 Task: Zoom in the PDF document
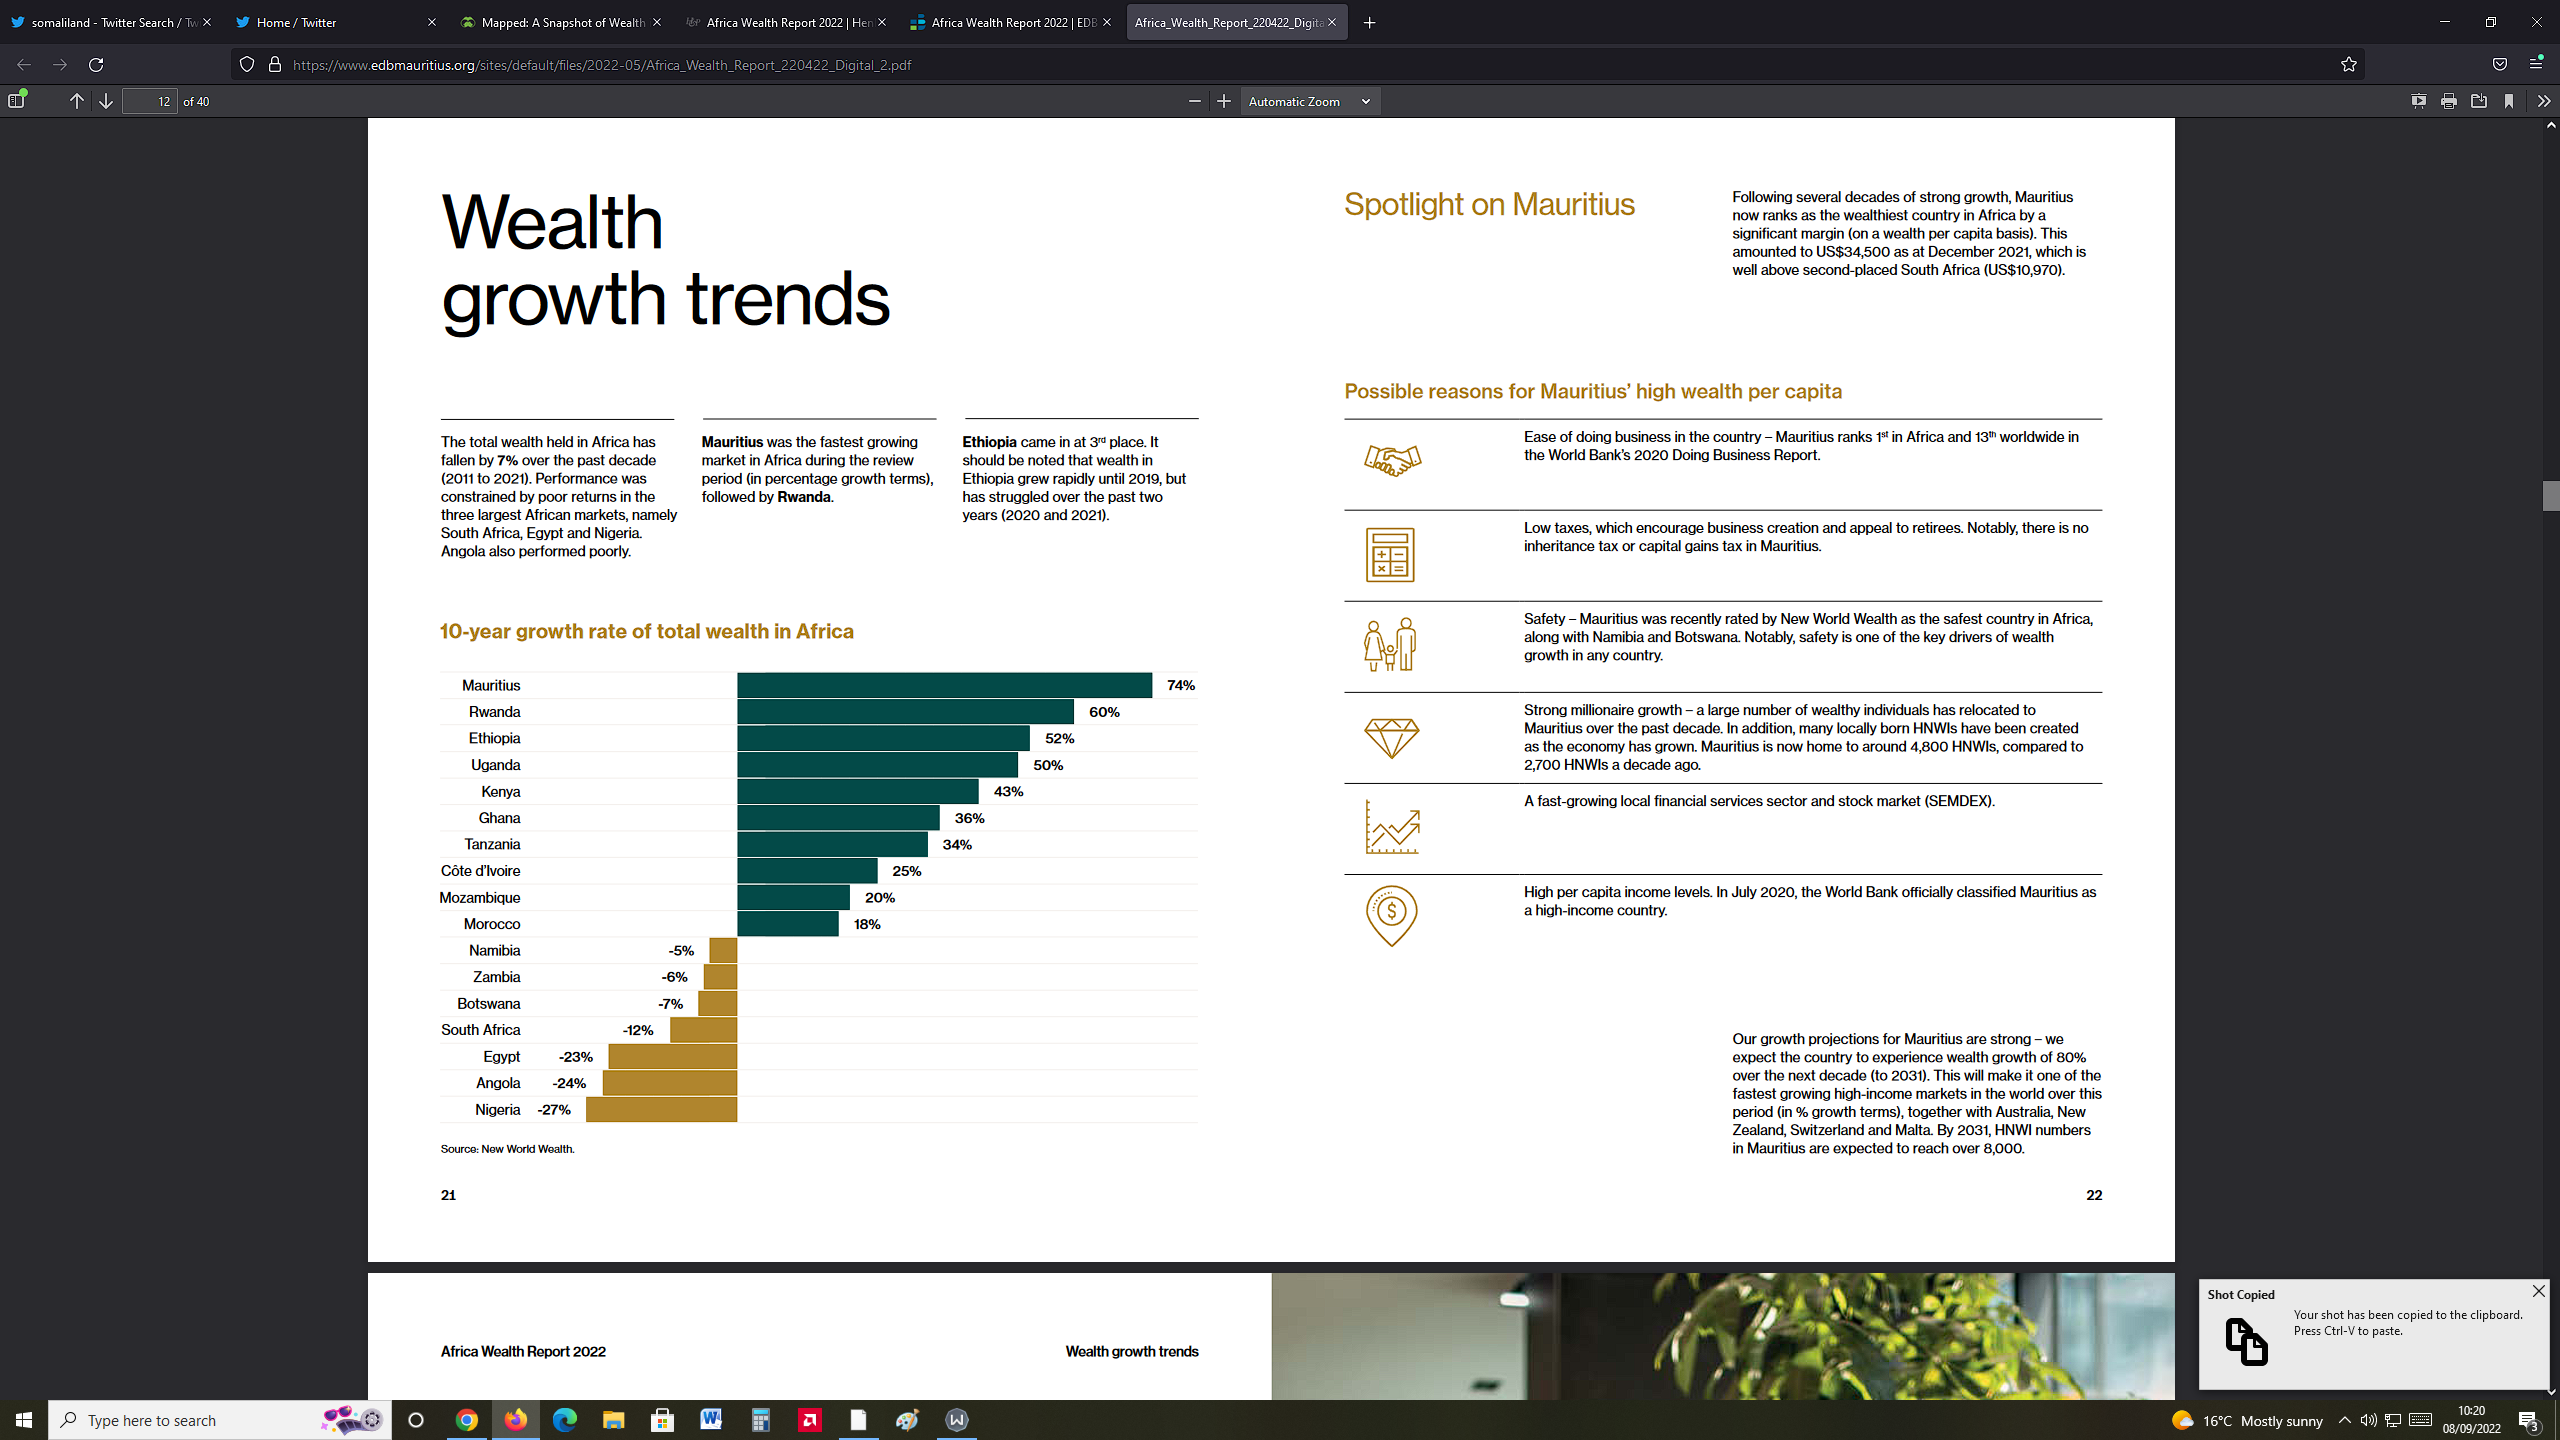coord(1224,101)
